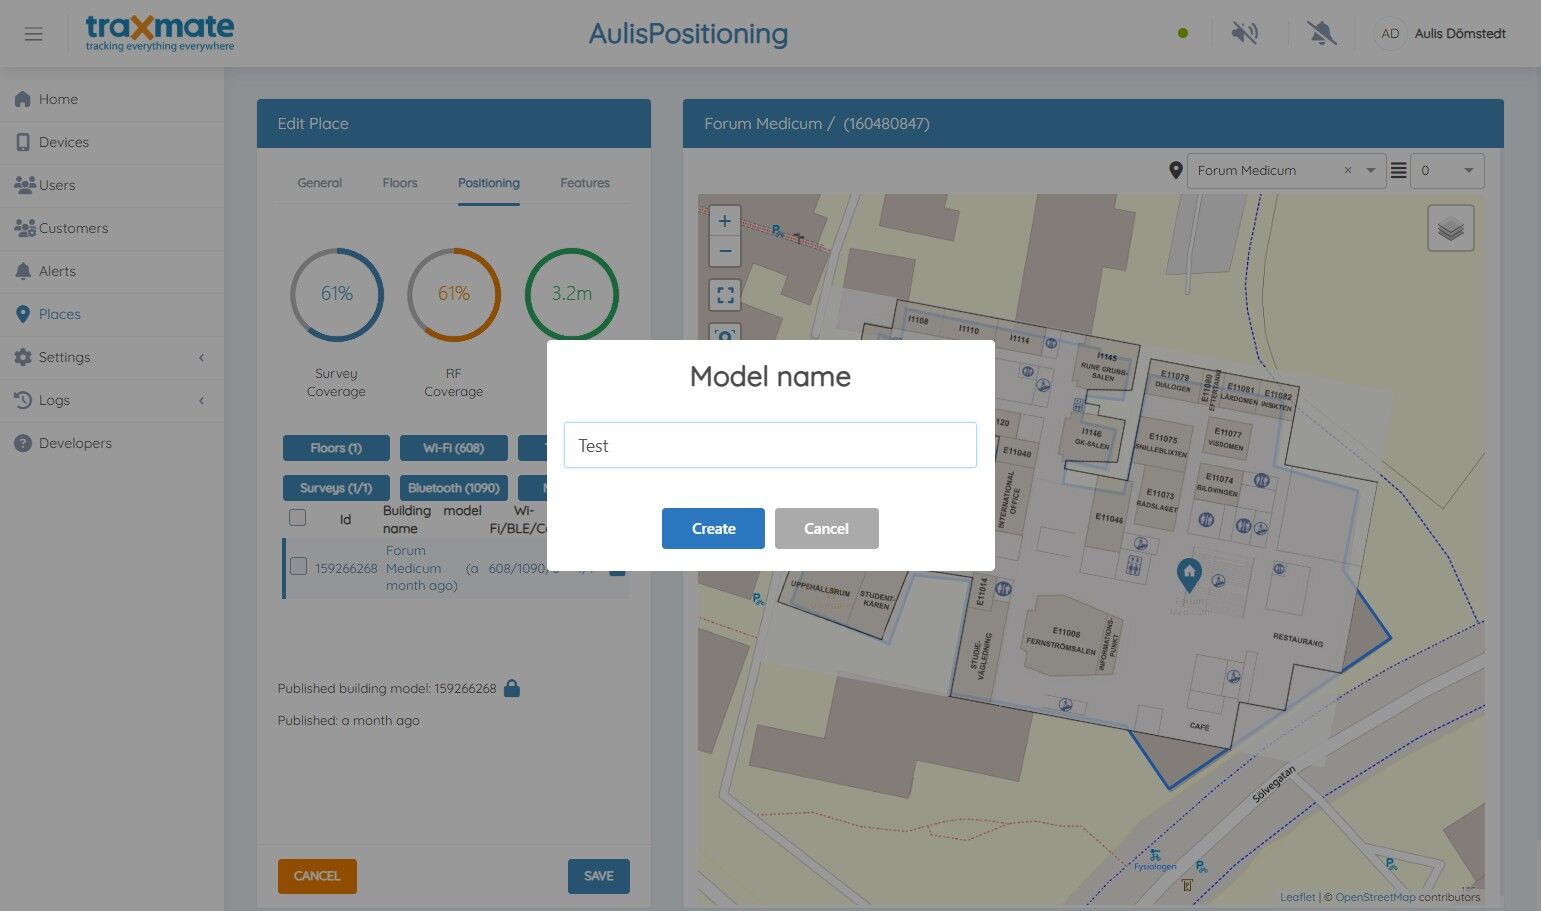Click the Model name text field
Image resolution: width=1541 pixels, height=911 pixels.
(770, 445)
